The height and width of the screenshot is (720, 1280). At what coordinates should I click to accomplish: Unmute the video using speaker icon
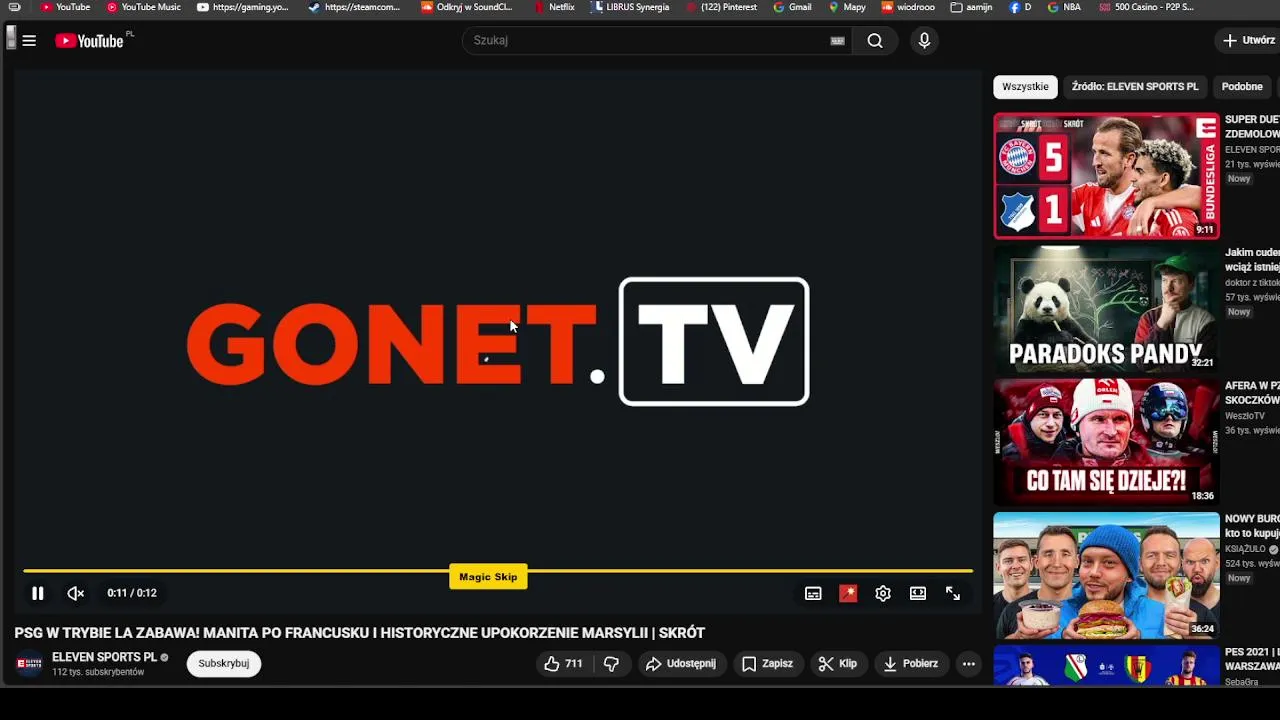point(75,593)
